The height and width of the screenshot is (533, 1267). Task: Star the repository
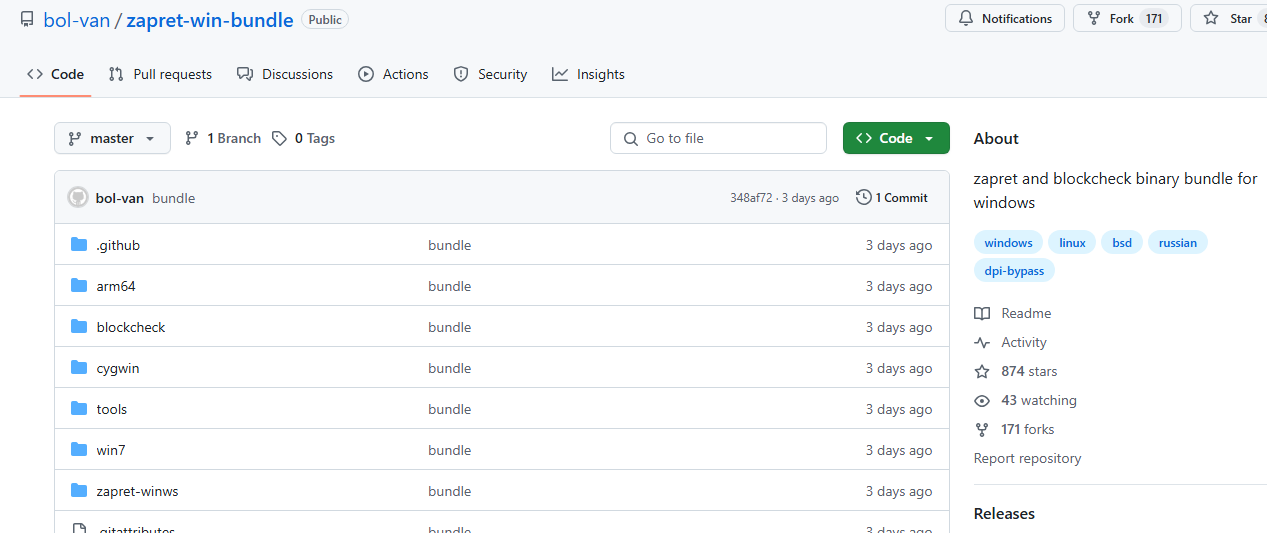[1229, 18]
